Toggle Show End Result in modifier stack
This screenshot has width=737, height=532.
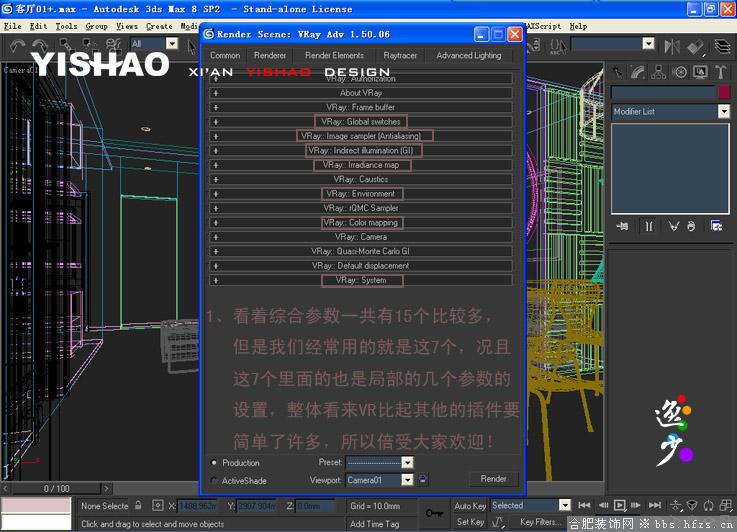point(649,227)
